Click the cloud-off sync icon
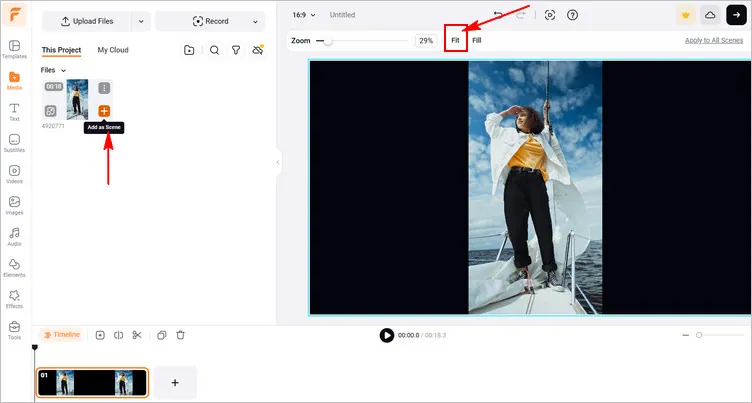This screenshot has width=752, height=403. 258,50
